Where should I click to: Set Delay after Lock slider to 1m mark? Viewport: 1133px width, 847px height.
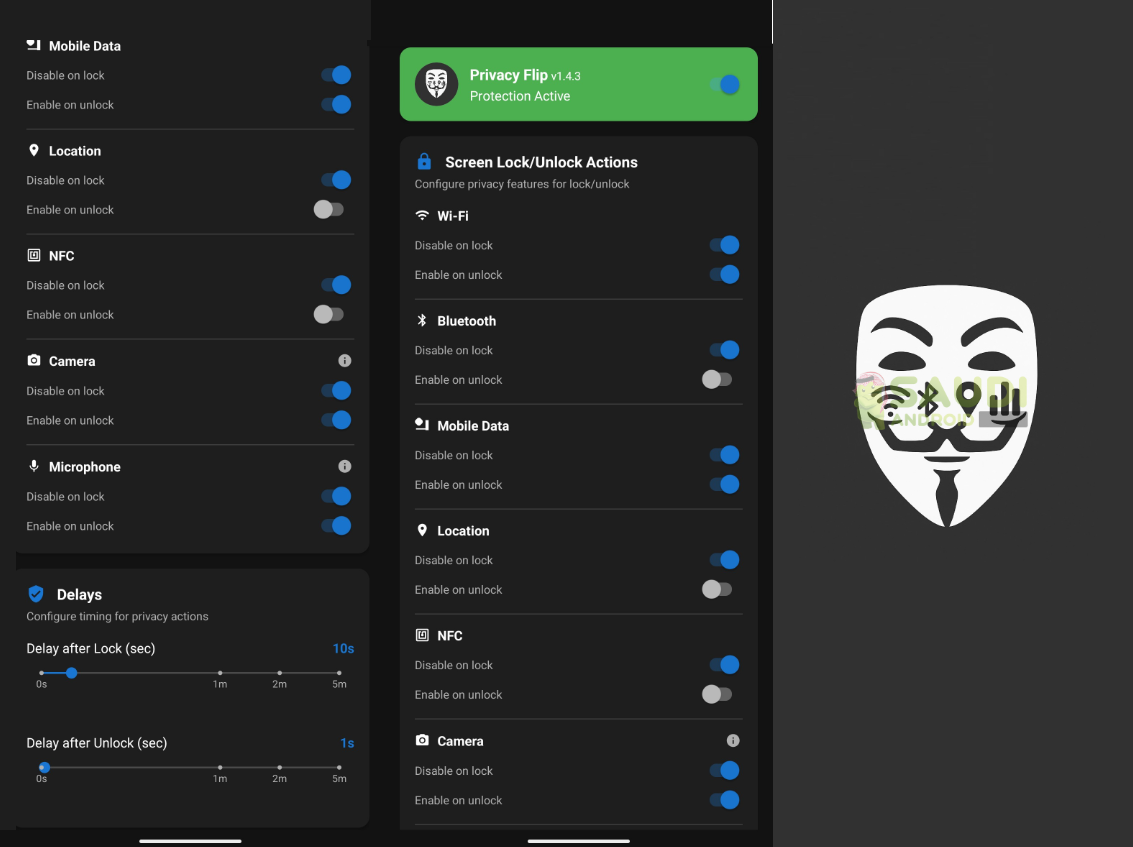[x=220, y=673]
